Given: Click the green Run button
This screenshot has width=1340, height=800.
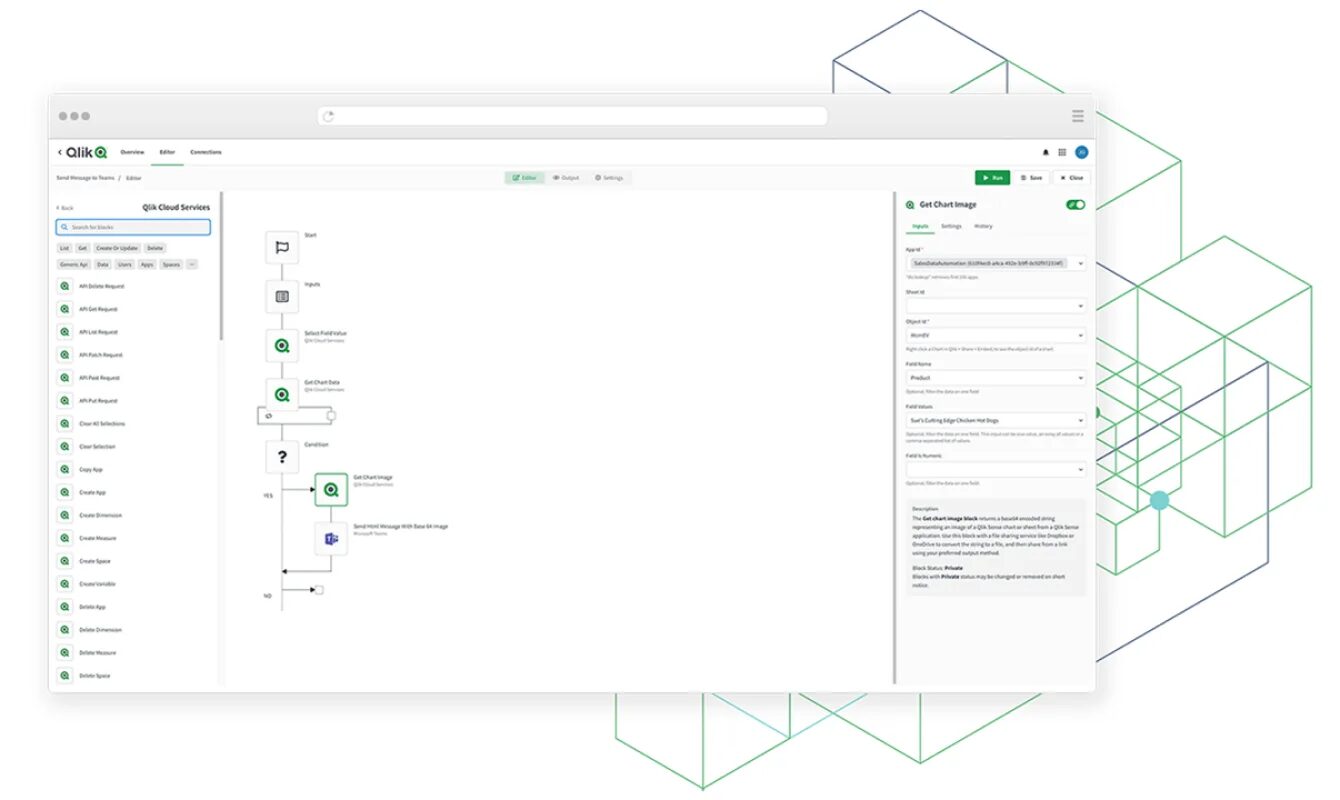Looking at the screenshot, I should pyautogui.click(x=993, y=178).
